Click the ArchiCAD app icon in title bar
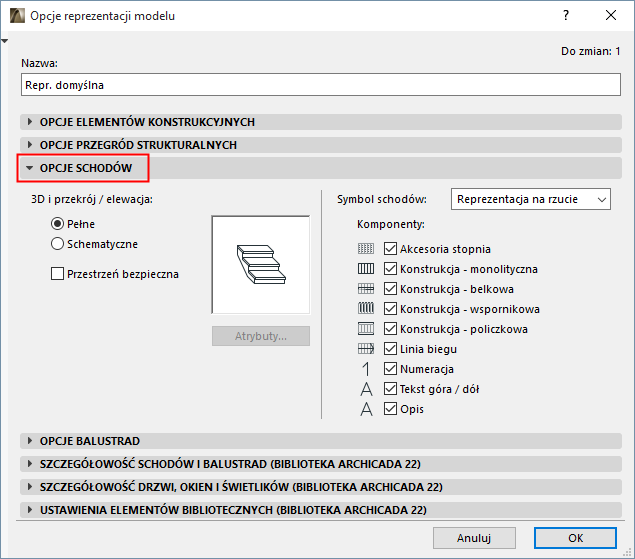Image resolution: width=635 pixels, height=559 pixels. pos(17,16)
